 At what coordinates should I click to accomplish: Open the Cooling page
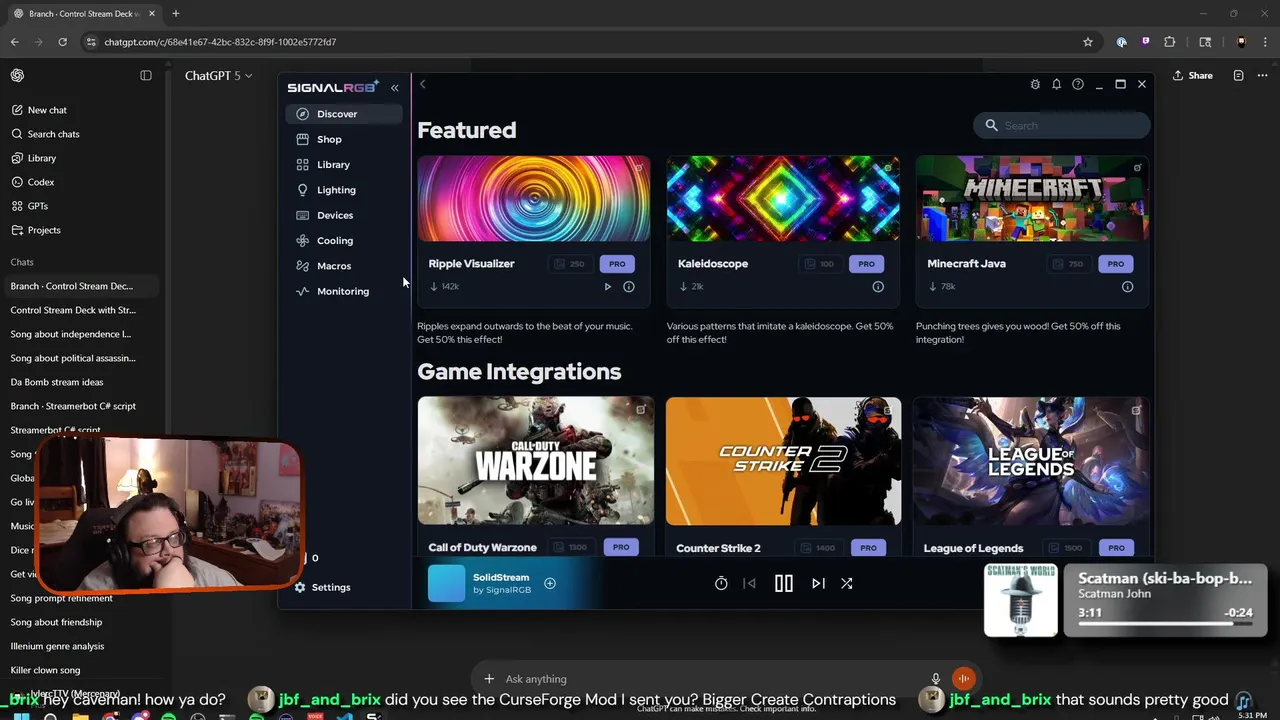344,240
